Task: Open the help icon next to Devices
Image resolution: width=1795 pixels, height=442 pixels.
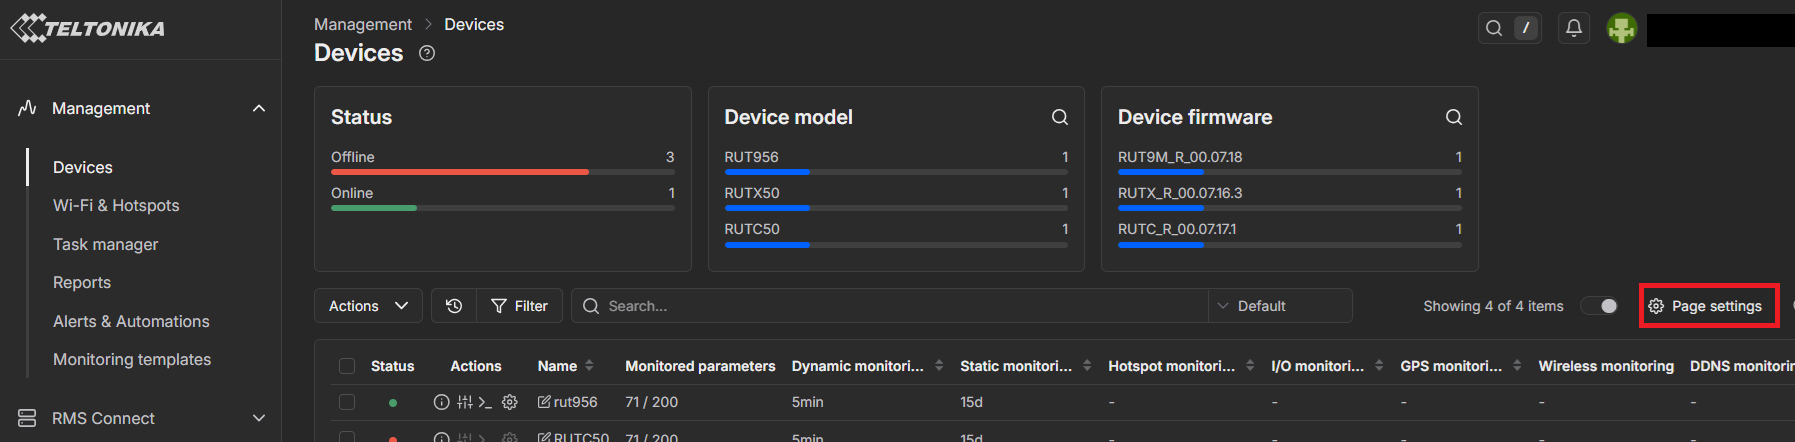Action: (x=427, y=54)
